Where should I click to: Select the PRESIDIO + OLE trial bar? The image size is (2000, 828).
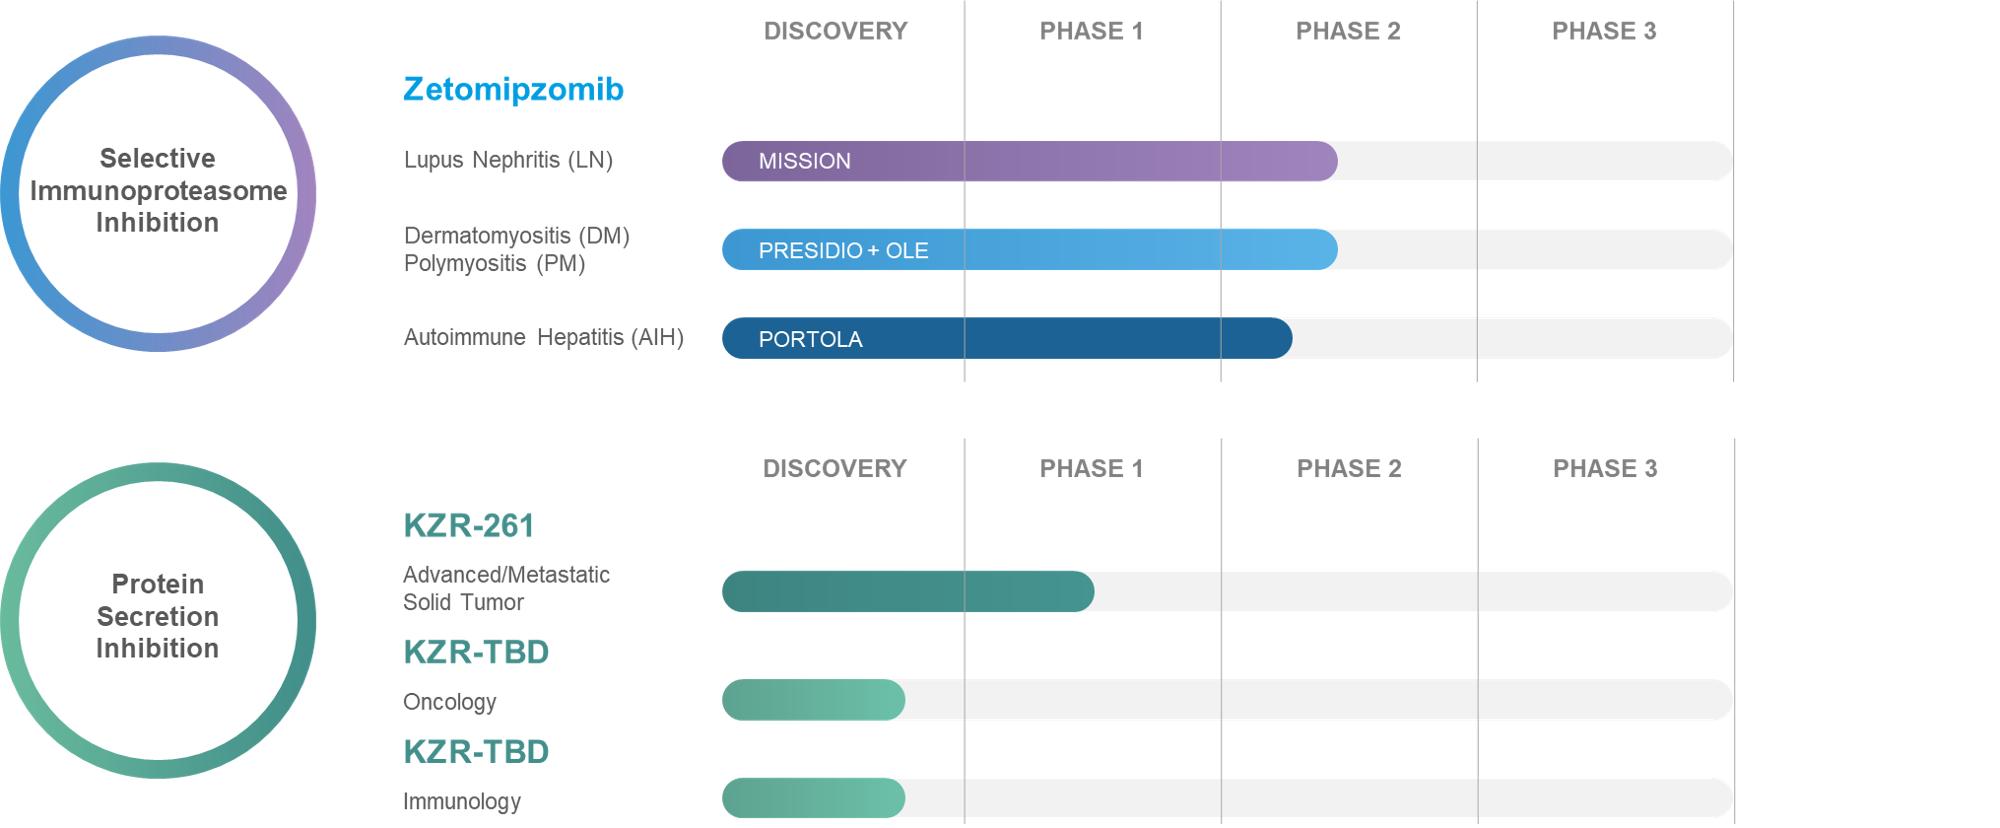1029,250
